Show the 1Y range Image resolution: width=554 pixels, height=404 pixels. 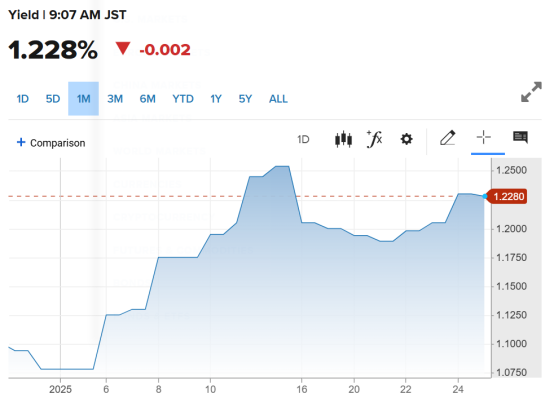(x=216, y=99)
